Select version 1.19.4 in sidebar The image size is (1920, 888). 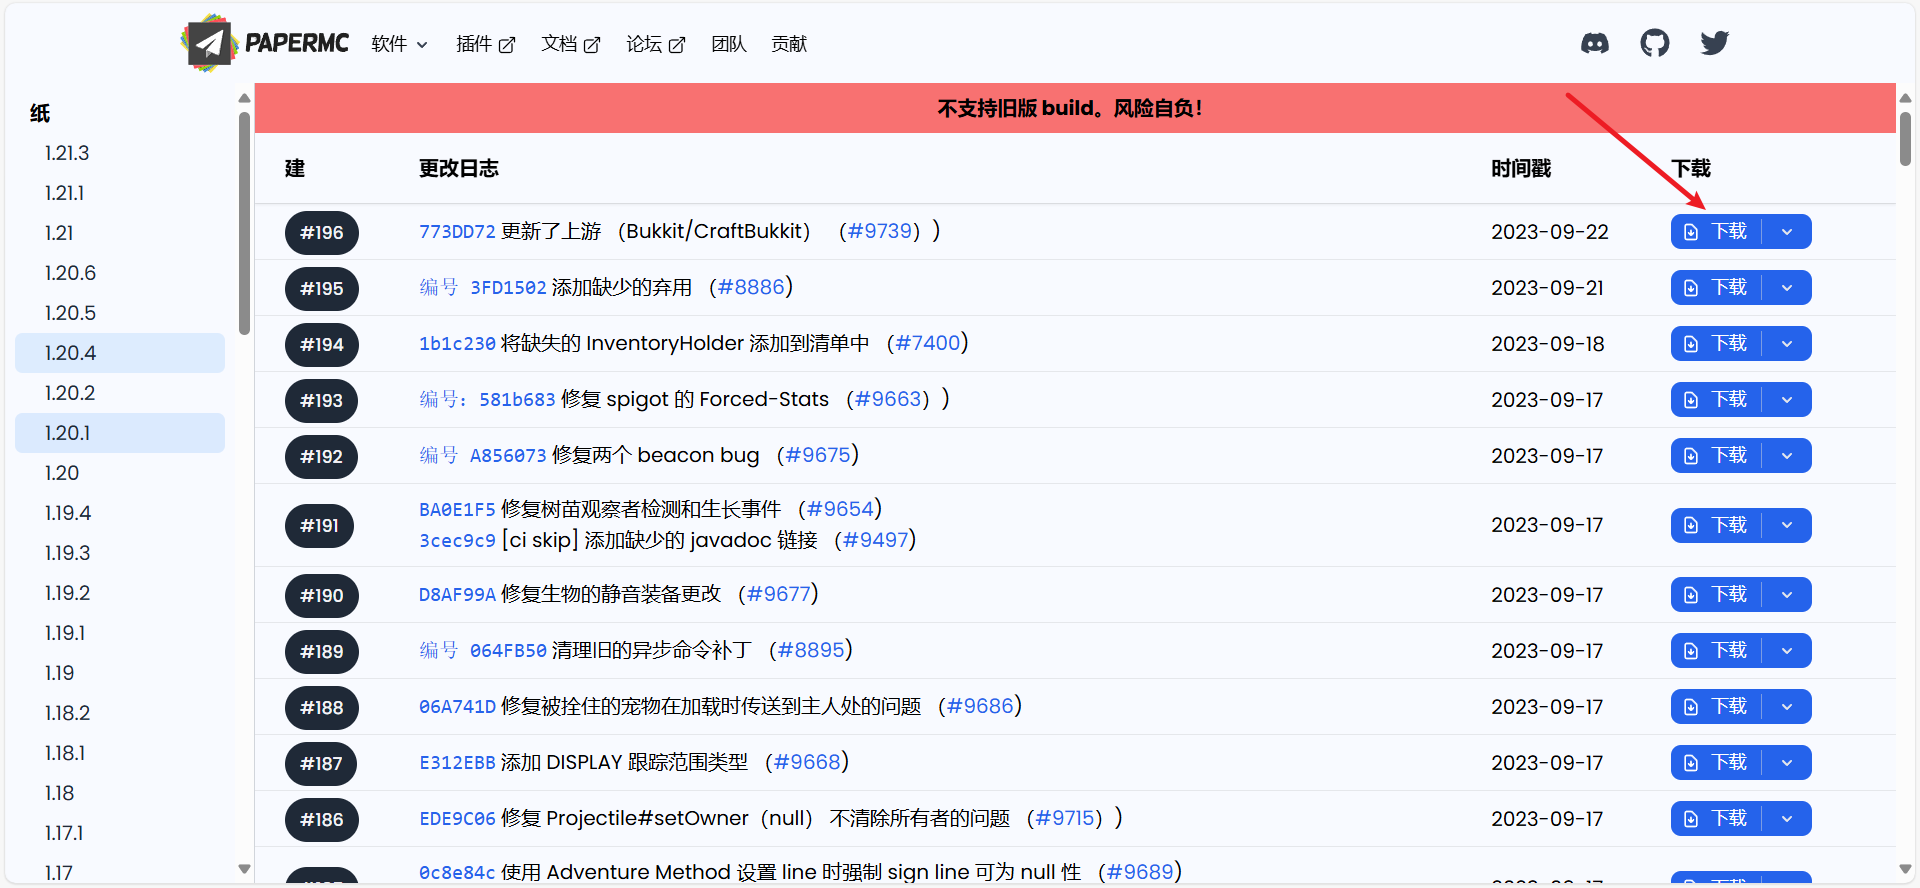coord(67,513)
